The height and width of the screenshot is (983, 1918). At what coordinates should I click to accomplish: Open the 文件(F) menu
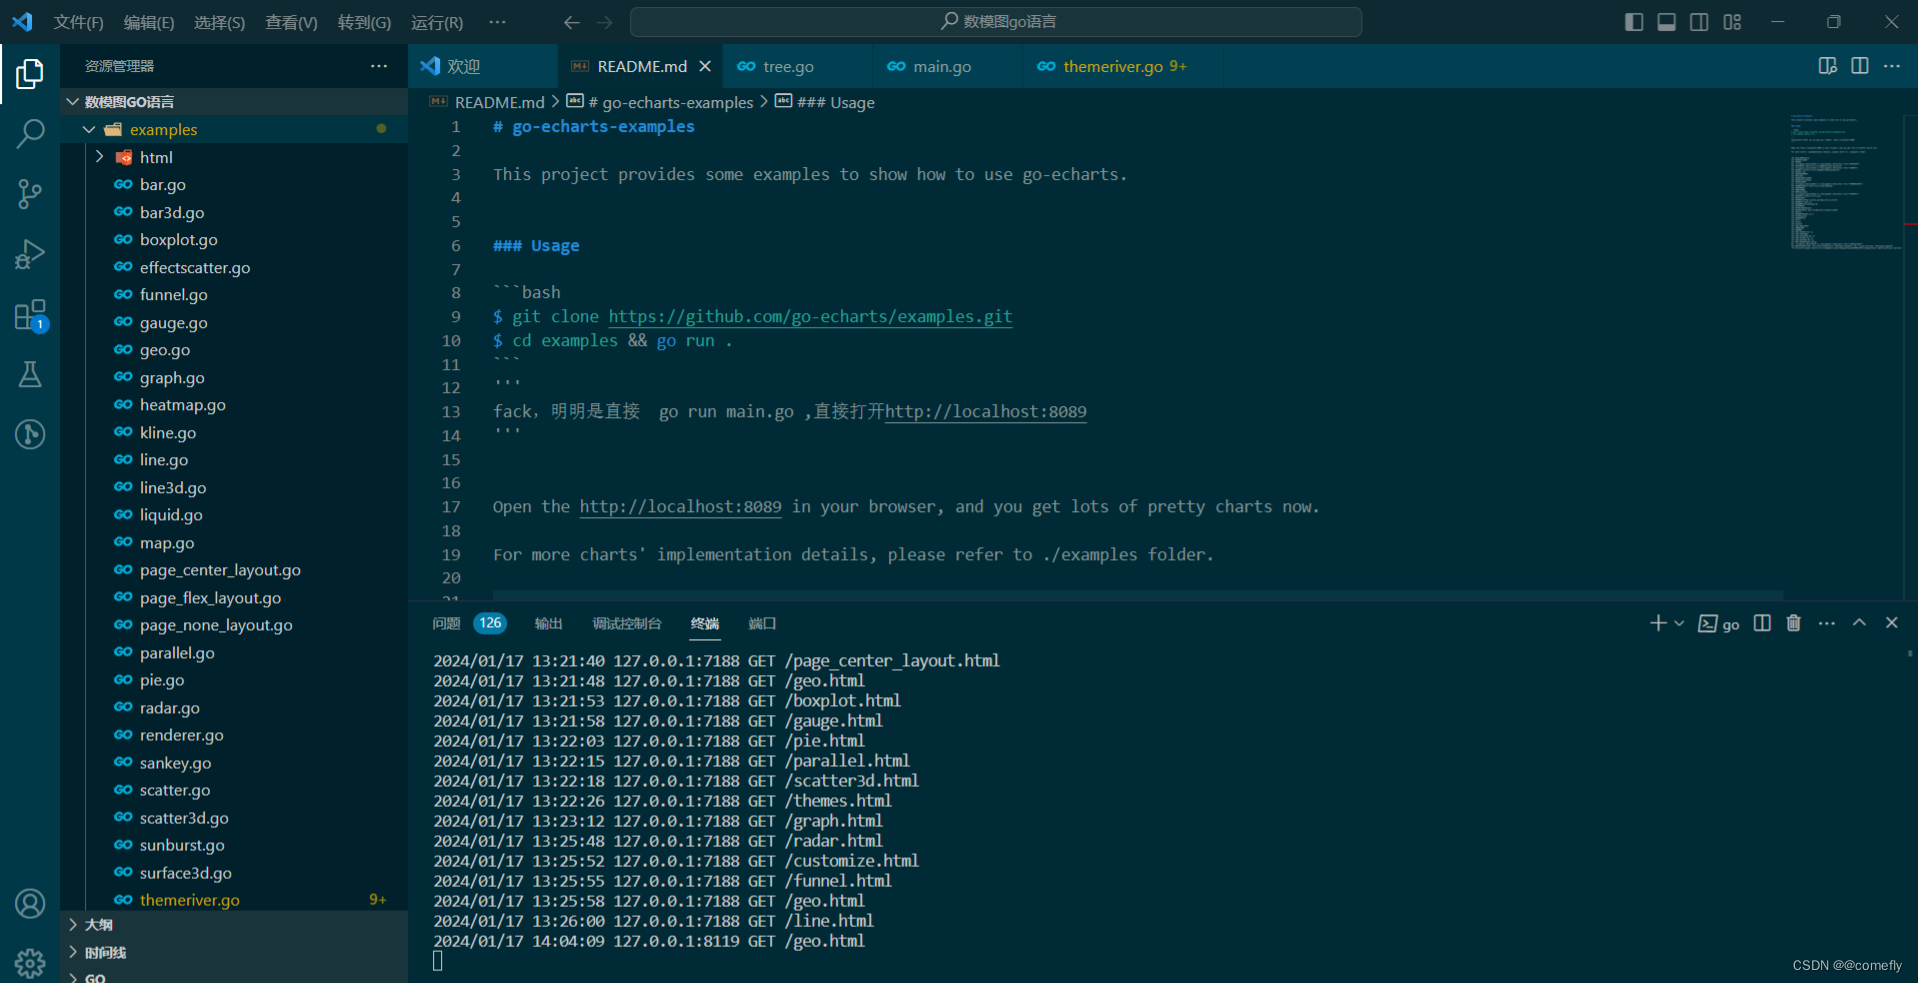pyautogui.click(x=78, y=22)
